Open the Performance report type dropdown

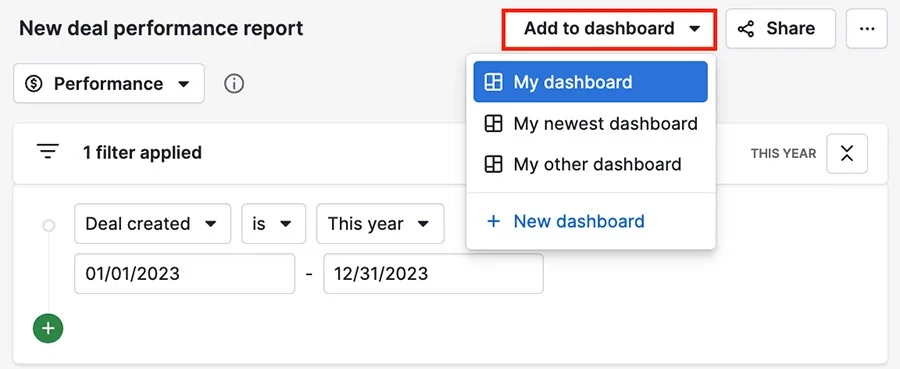(x=109, y=84)
